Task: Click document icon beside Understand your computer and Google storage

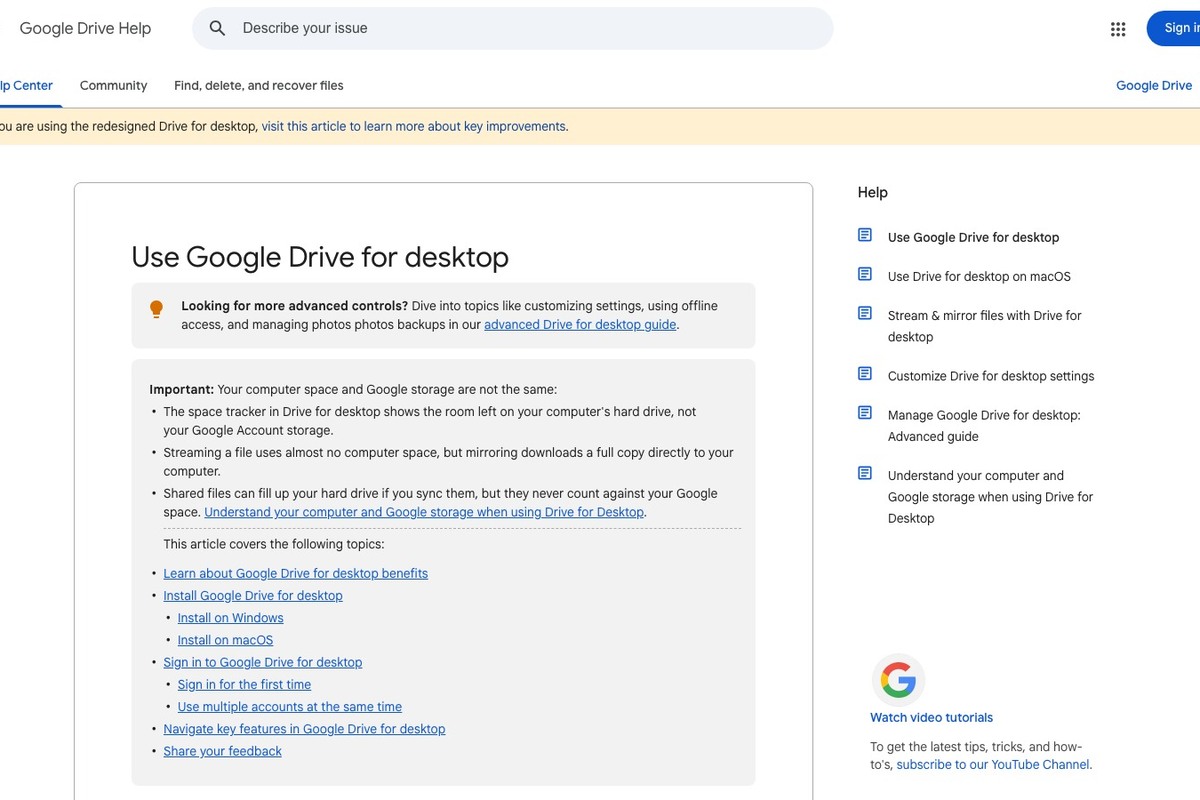Action: pyautogui.click(x=865, y=474)
